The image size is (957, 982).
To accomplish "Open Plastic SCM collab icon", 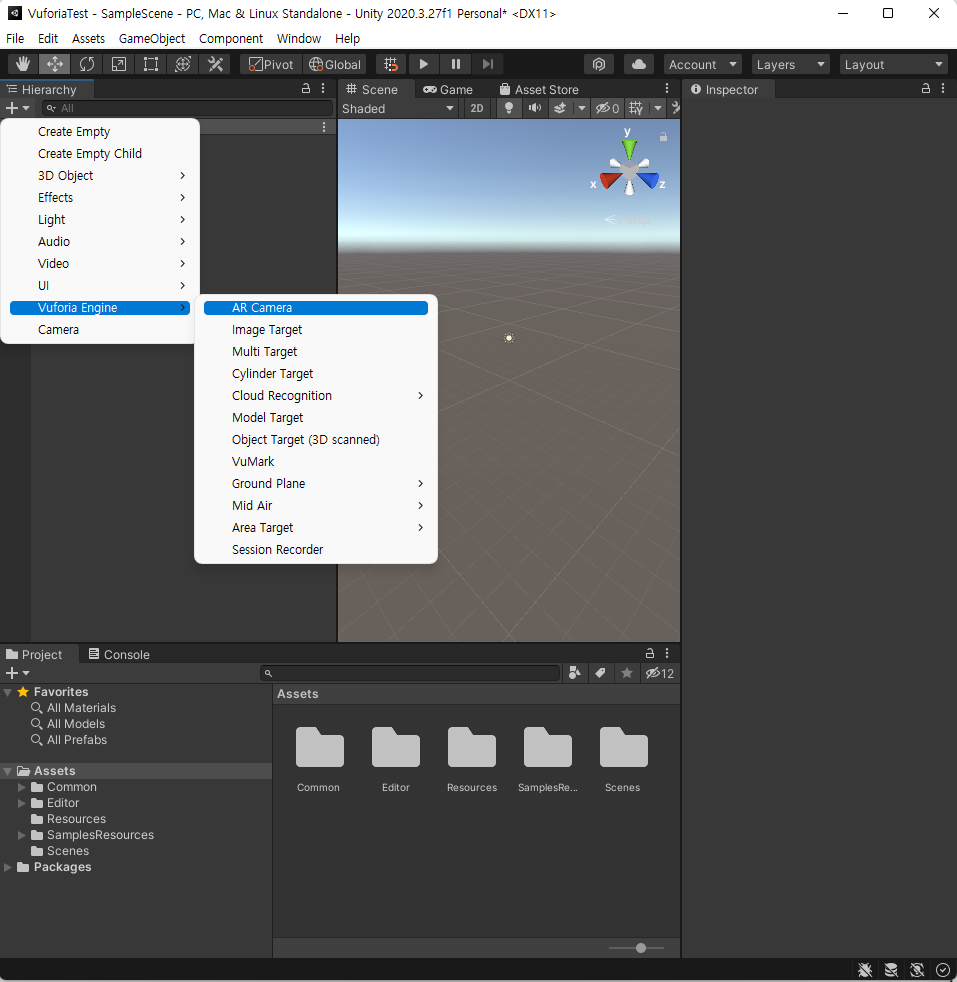I will [x=599, y=64].
